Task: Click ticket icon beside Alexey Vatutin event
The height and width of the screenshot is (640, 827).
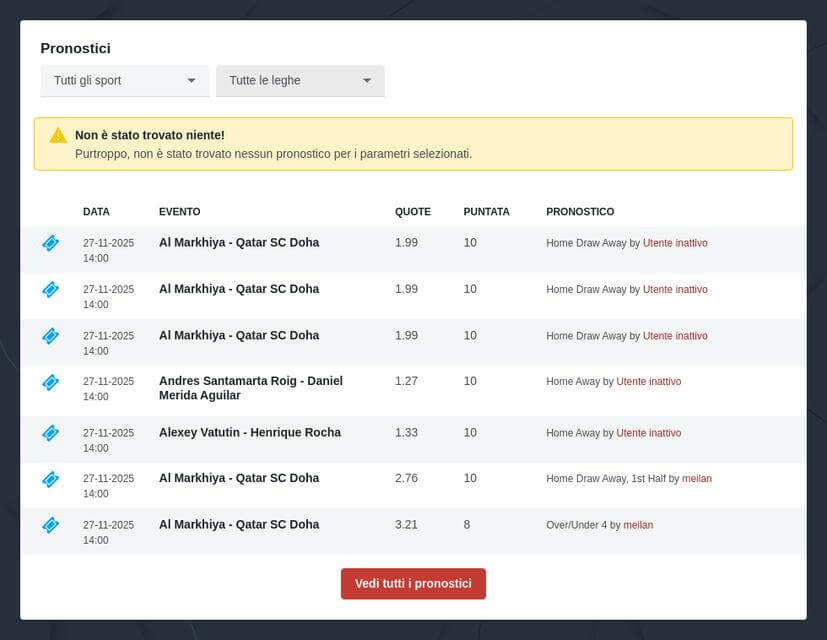Action: (x=50, y=433)
